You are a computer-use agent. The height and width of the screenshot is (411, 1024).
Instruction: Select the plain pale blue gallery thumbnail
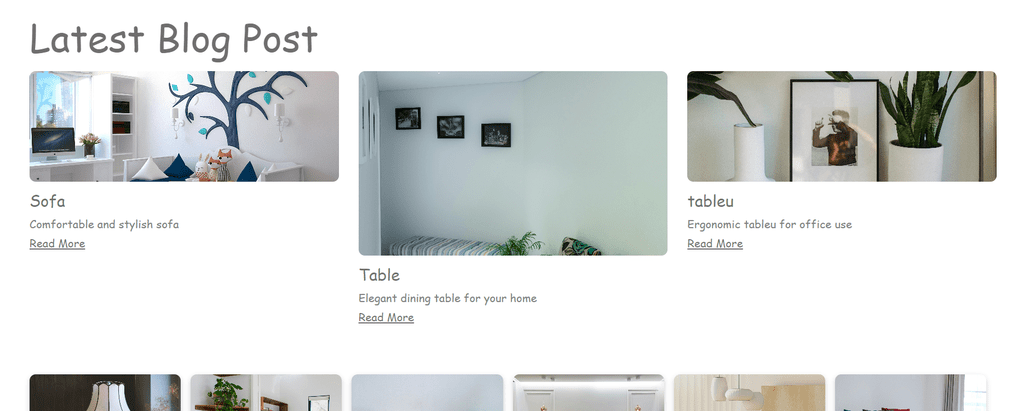pyautogui.click(x=427, y=393)
